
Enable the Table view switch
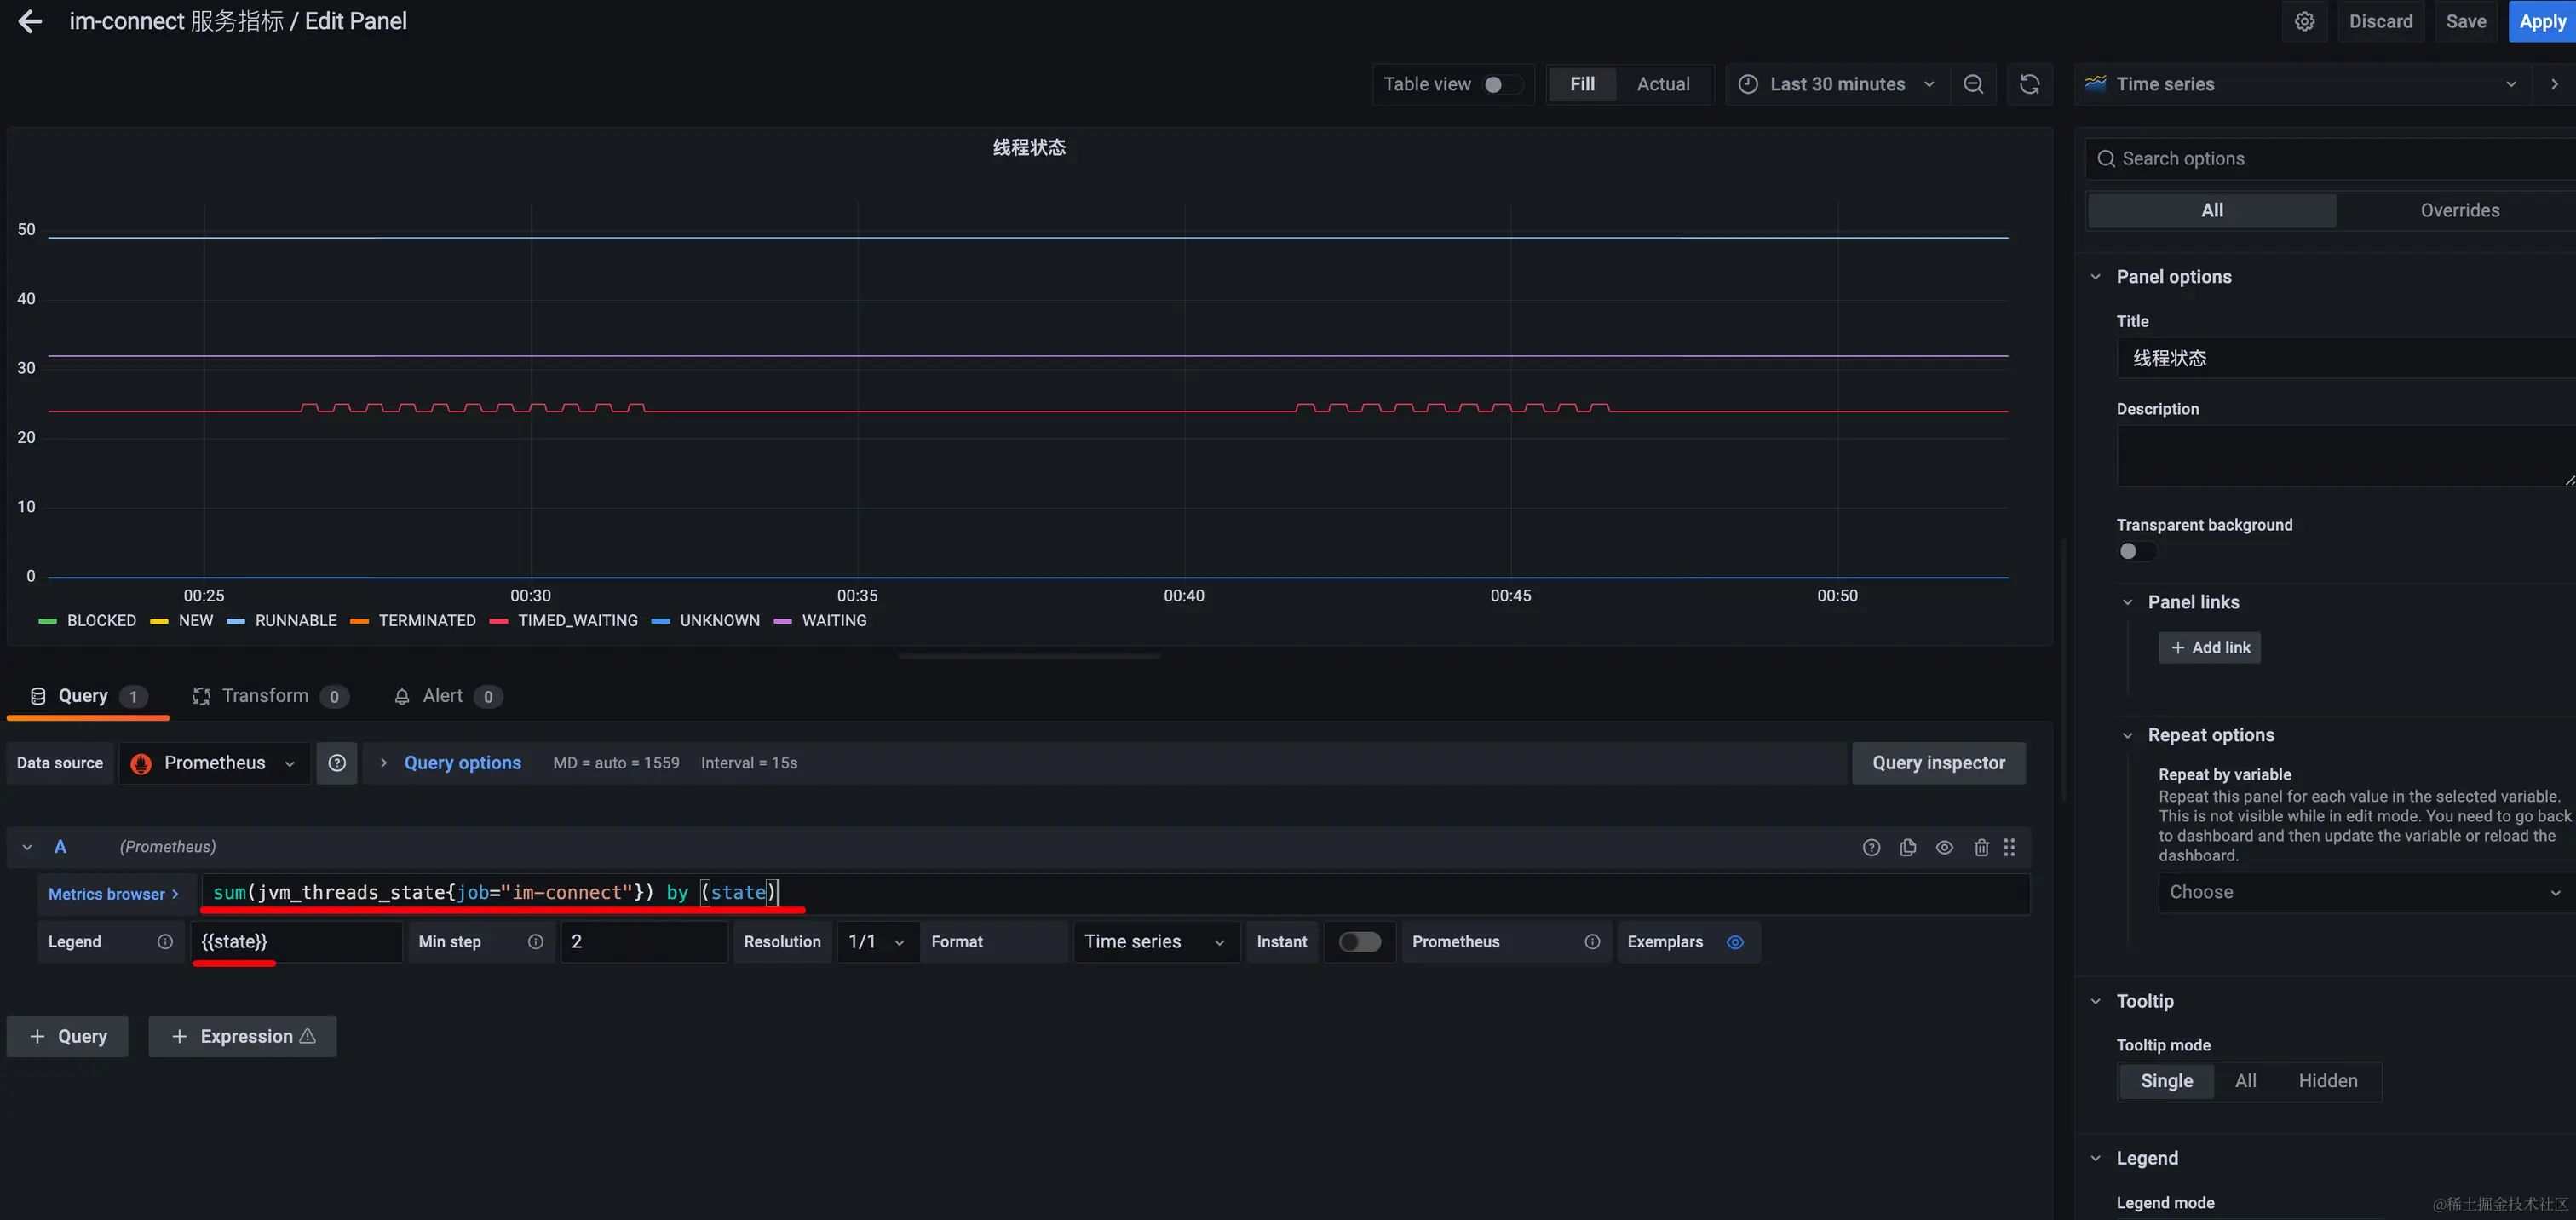pos(1502,84)
